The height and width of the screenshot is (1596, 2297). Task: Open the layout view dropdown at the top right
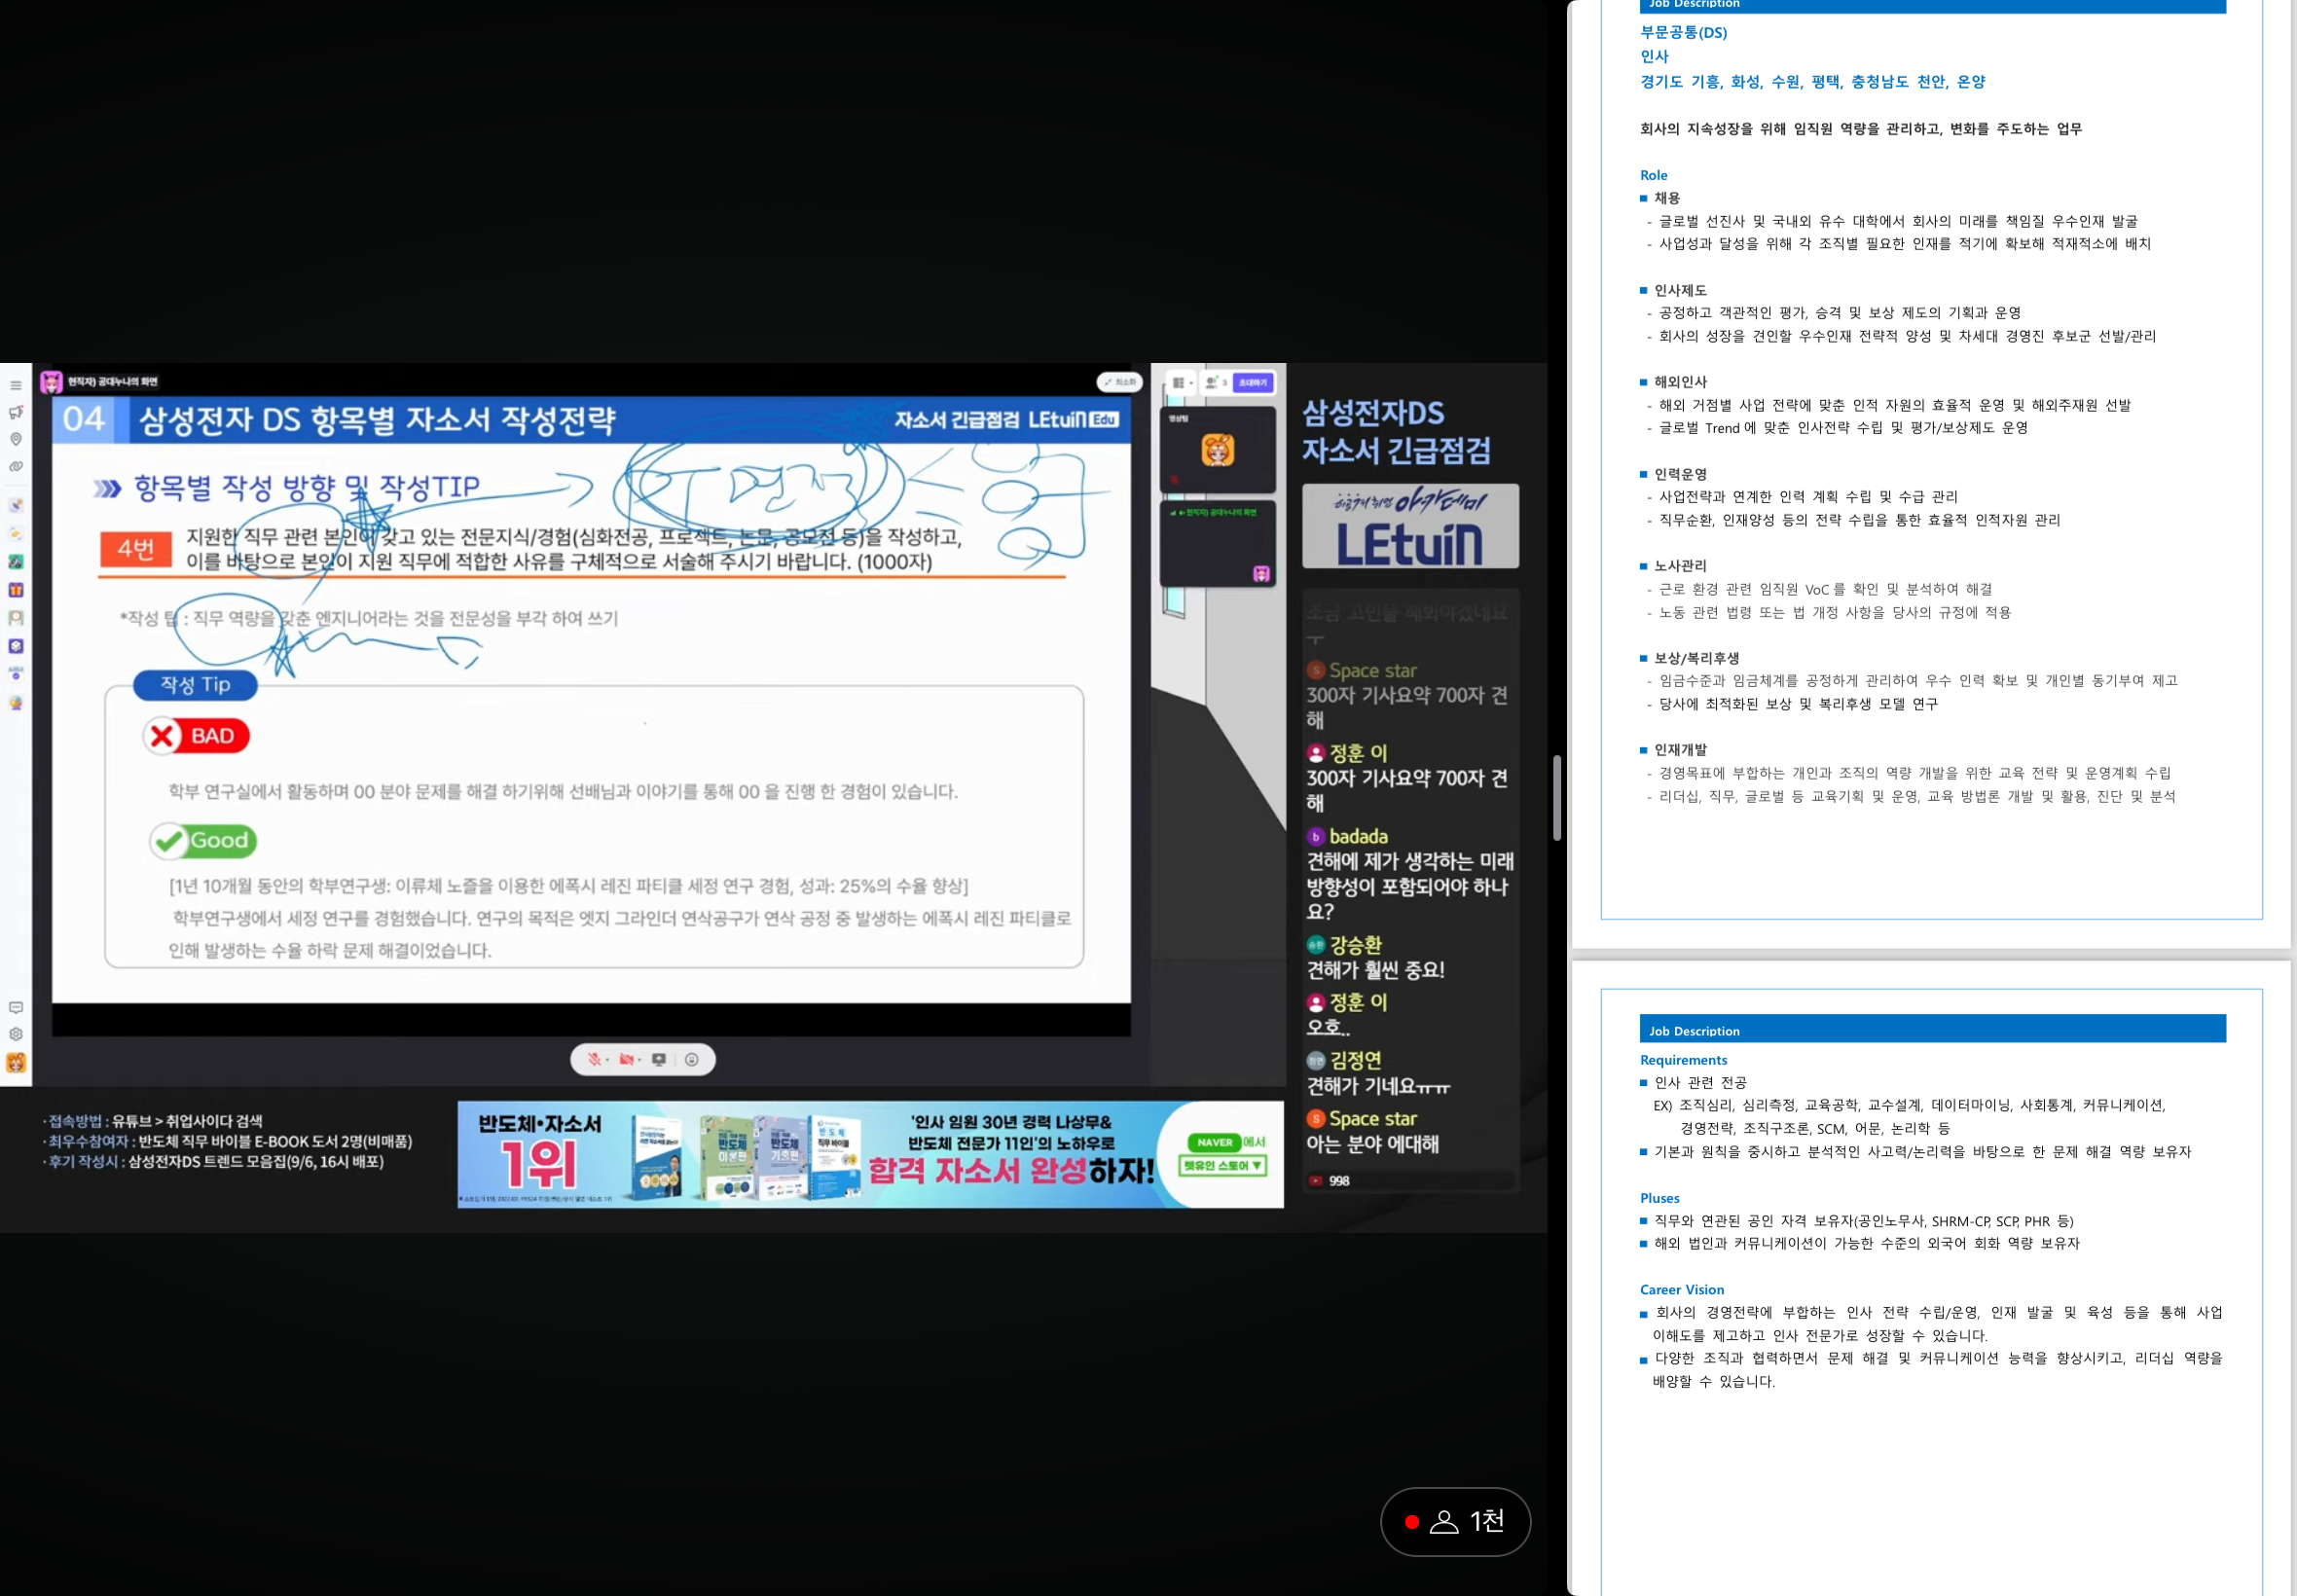(1182, 382)
